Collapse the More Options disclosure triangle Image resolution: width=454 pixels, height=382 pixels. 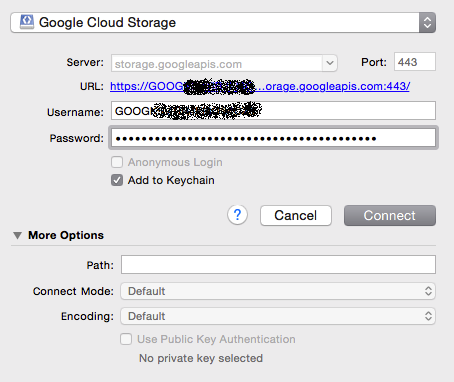18,236
